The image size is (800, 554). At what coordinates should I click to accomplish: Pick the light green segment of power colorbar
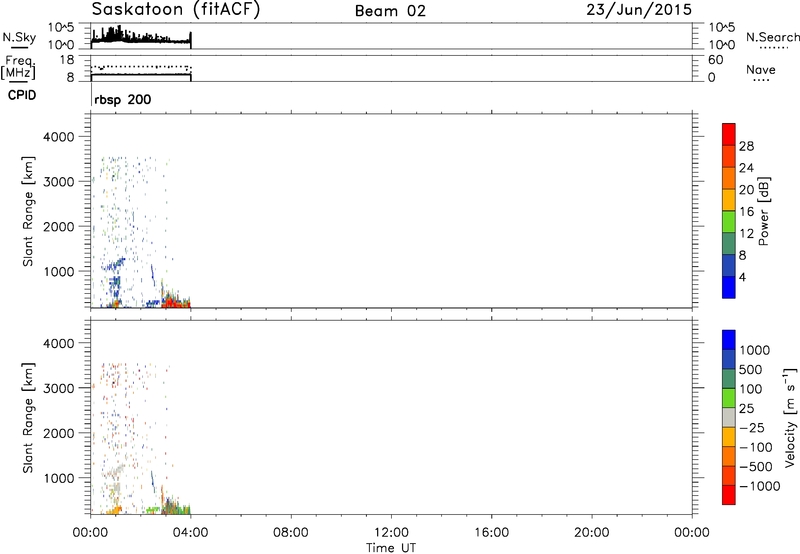(x=729, y=222)
